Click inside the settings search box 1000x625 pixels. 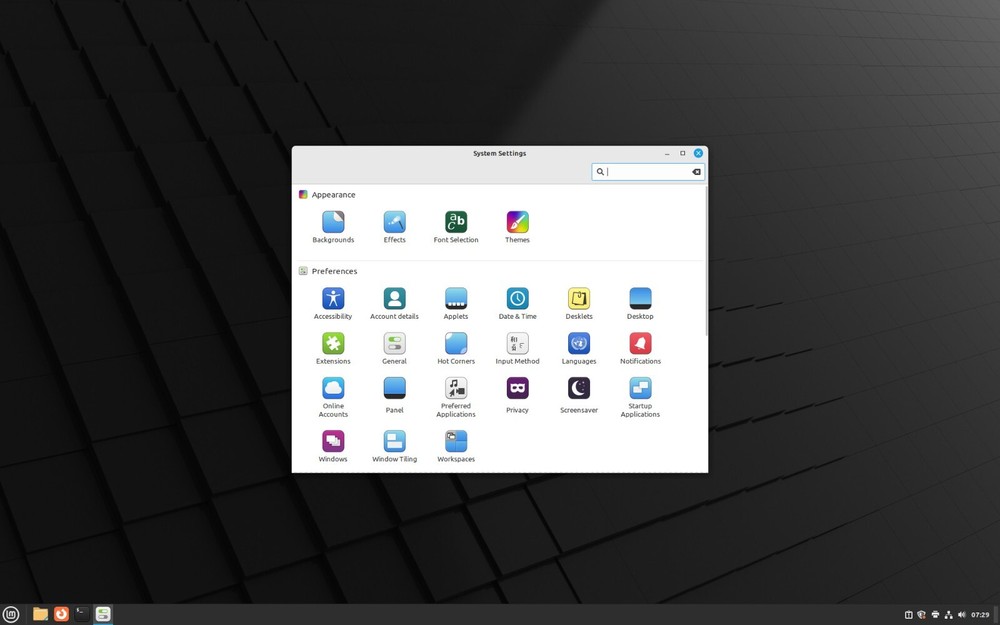[x=645, y=171]
